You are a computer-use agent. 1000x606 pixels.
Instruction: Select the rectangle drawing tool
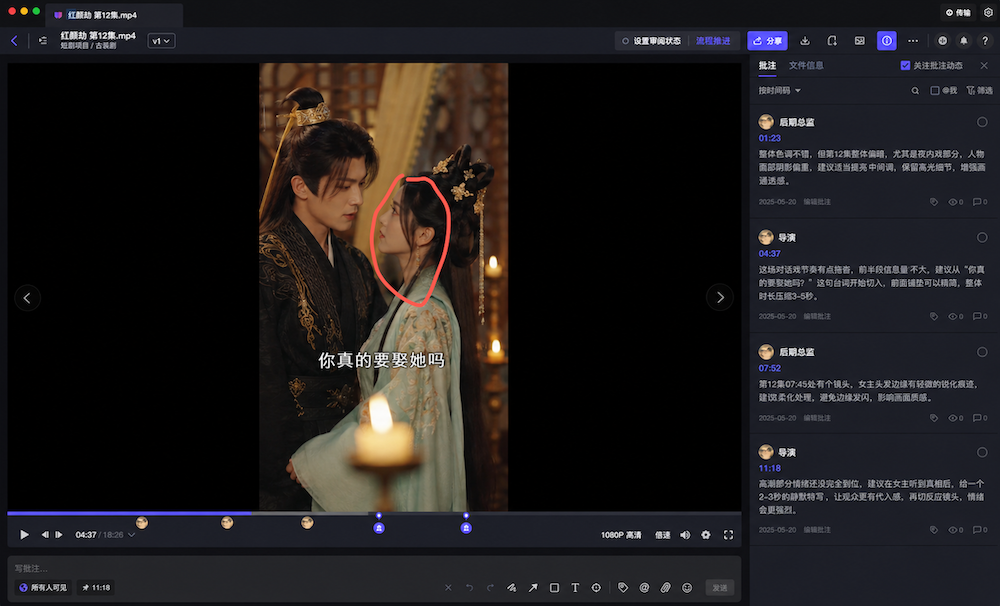(554, 588)
